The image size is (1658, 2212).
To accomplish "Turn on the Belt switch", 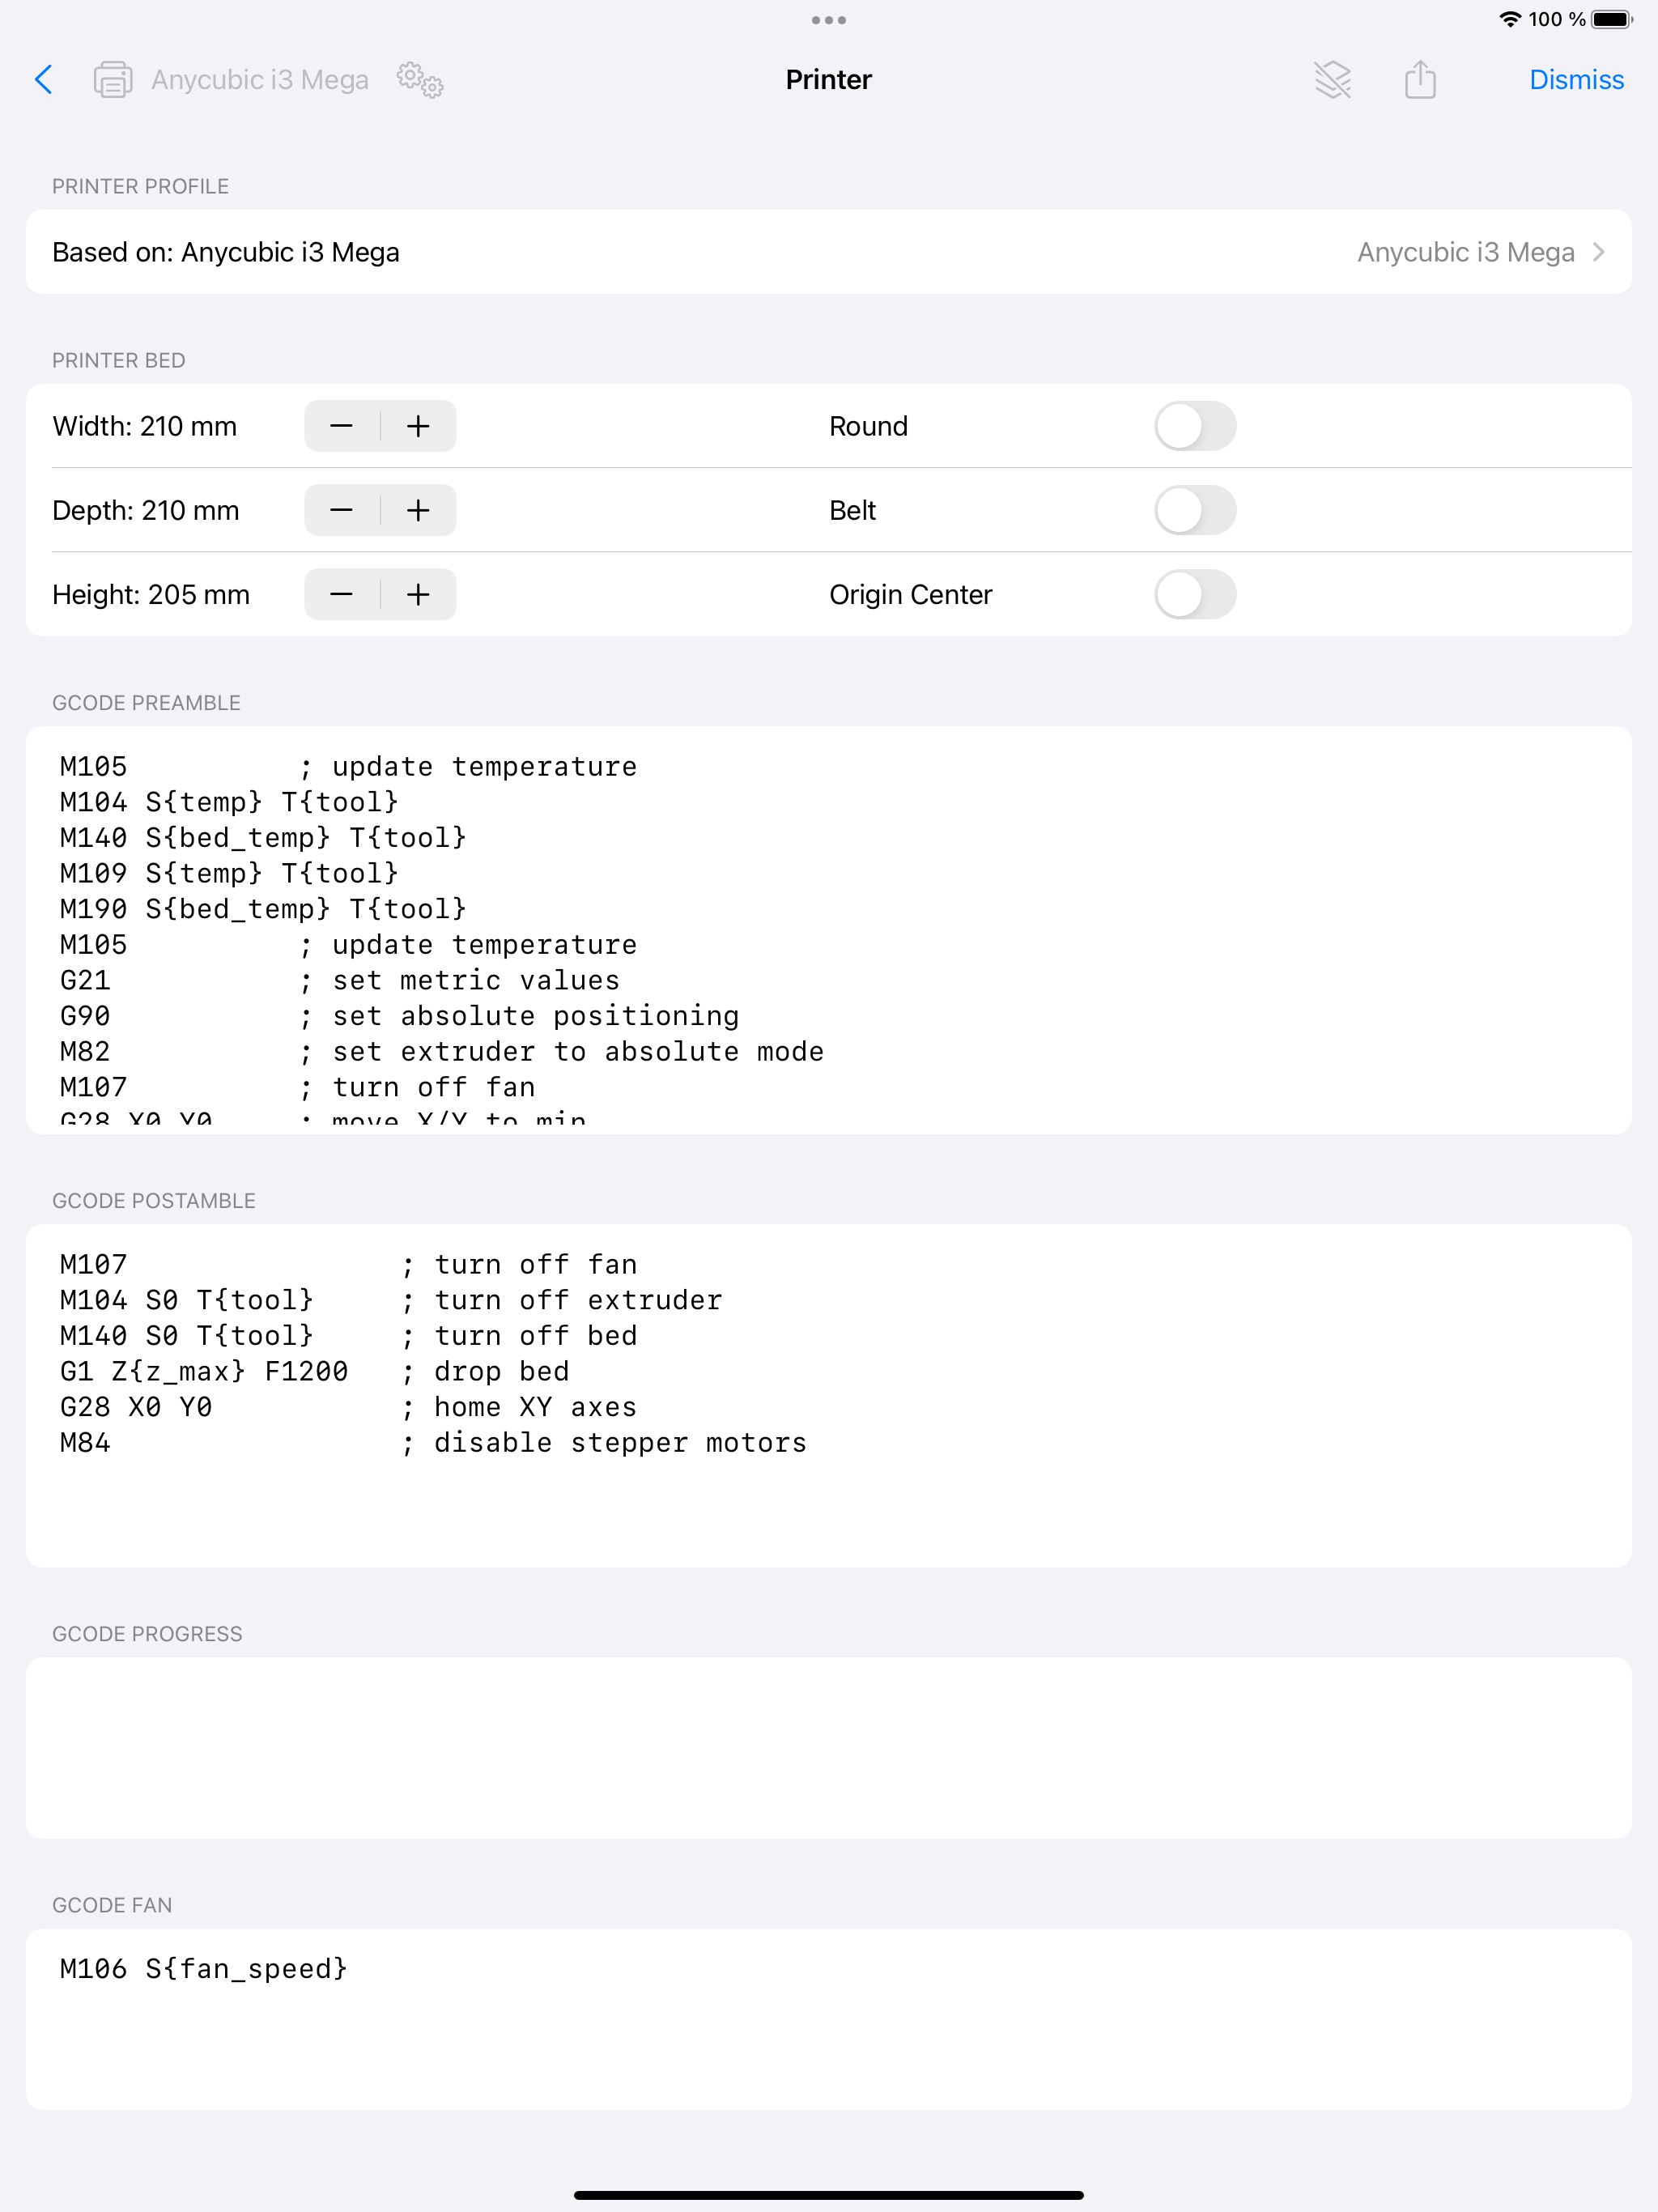I will [x=1195, y=510].
